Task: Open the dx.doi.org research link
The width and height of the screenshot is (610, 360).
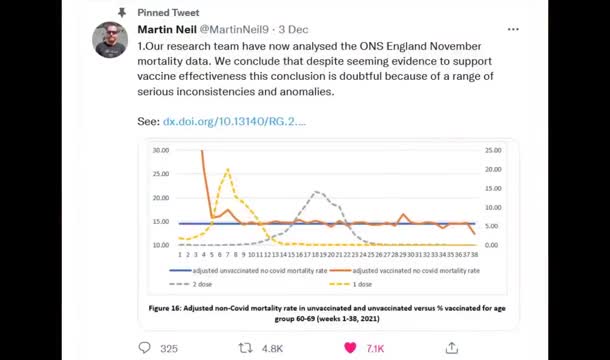Action: 234,121
